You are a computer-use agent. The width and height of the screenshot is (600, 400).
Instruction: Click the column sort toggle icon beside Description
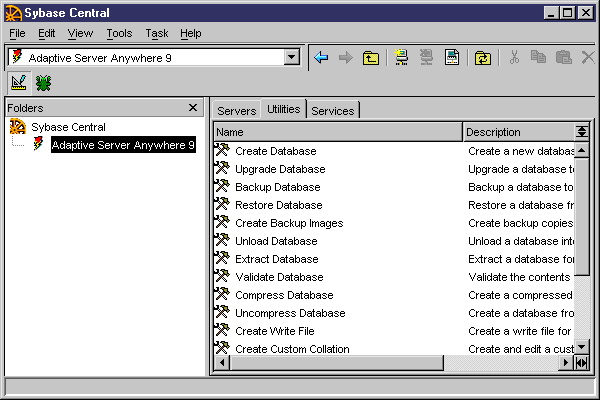pyautogui.click(x=582, y=132)
